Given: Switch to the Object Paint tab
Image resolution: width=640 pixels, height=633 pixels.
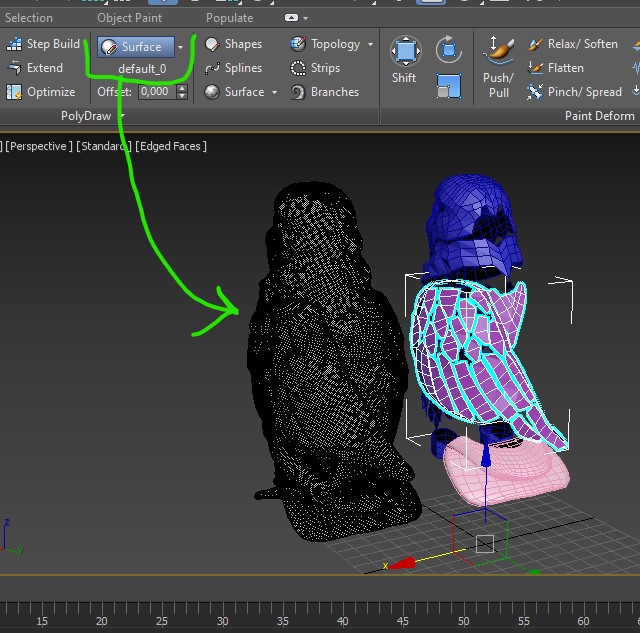Looking at the screenshot, I should [x=129, y=18].
